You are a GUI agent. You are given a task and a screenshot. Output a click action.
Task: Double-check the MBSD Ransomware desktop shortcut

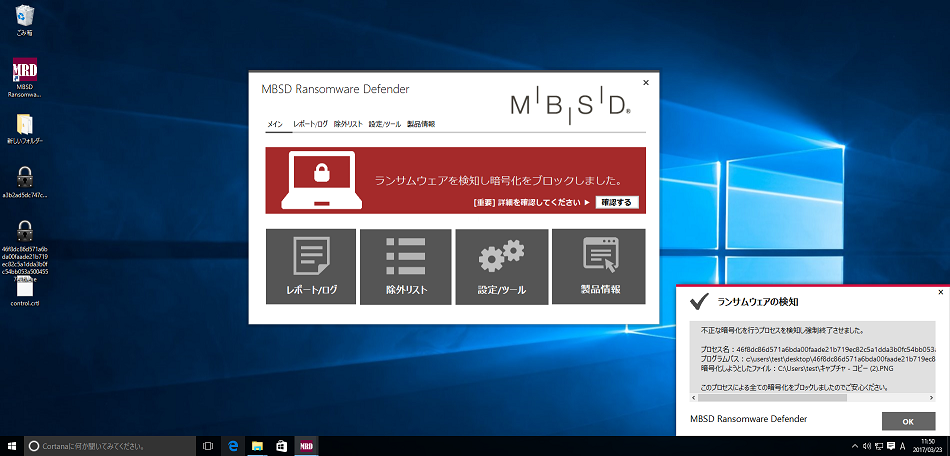point(25,77)
